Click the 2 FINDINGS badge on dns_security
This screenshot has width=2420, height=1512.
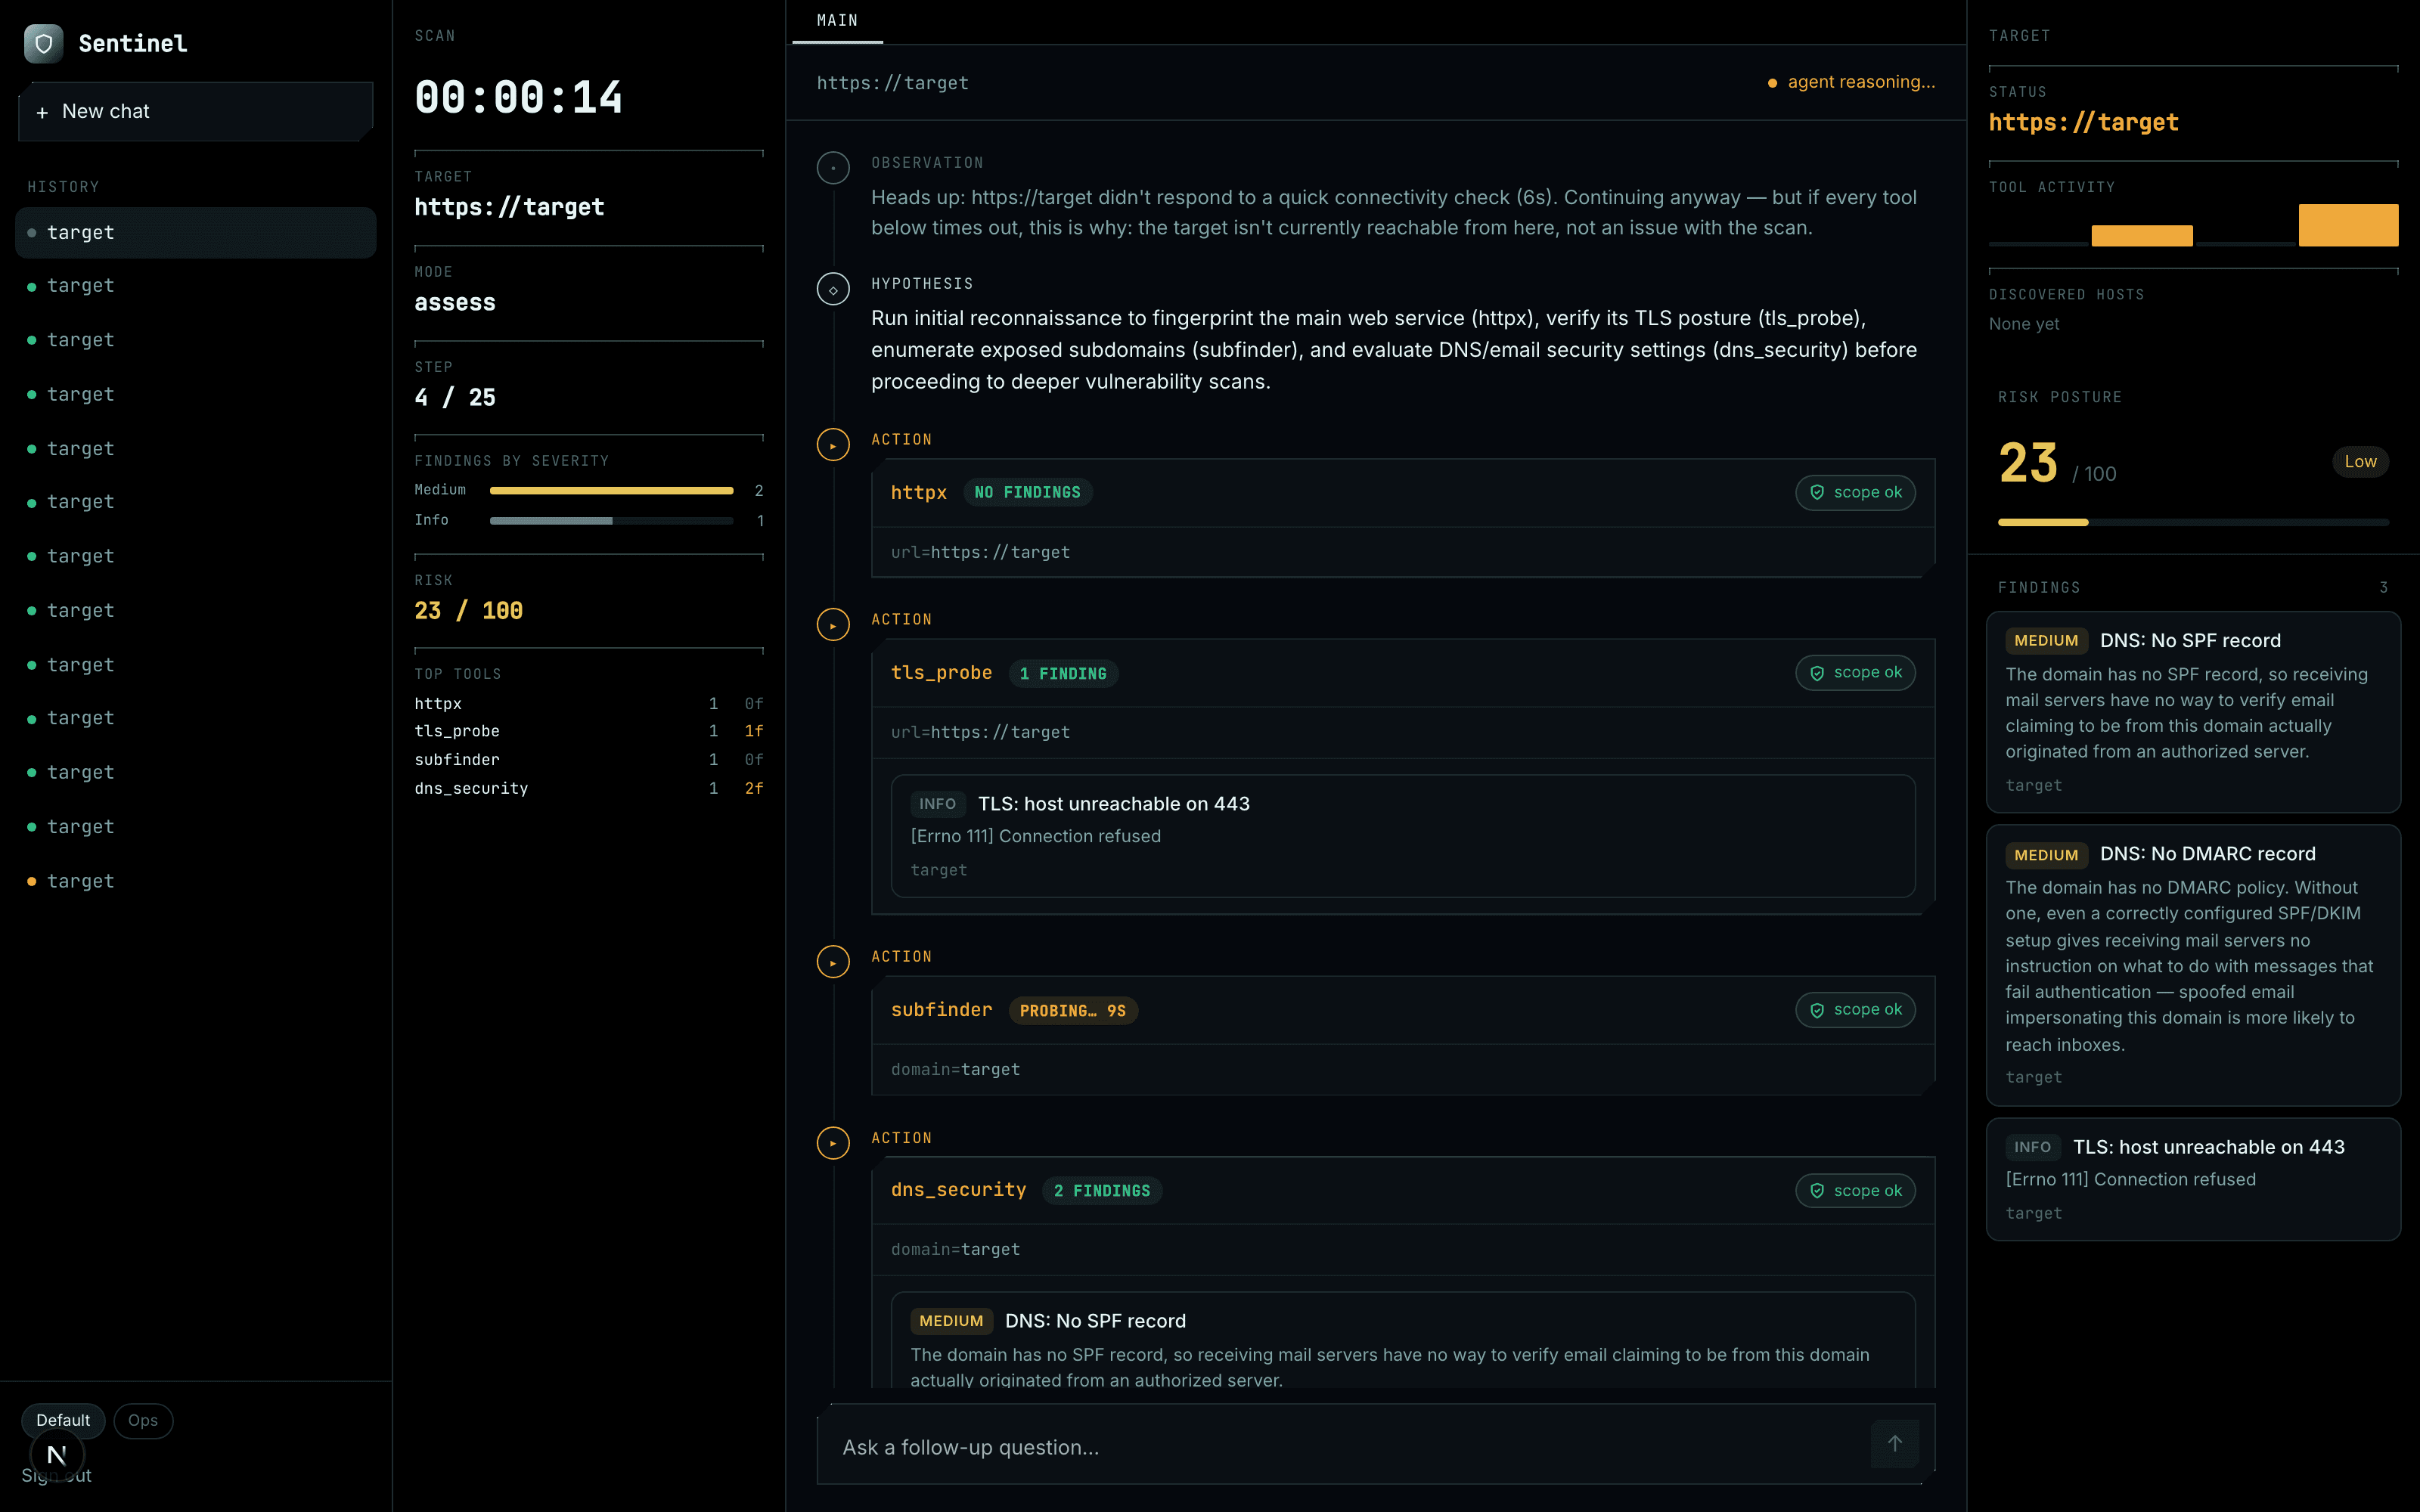[1102, 1191]
